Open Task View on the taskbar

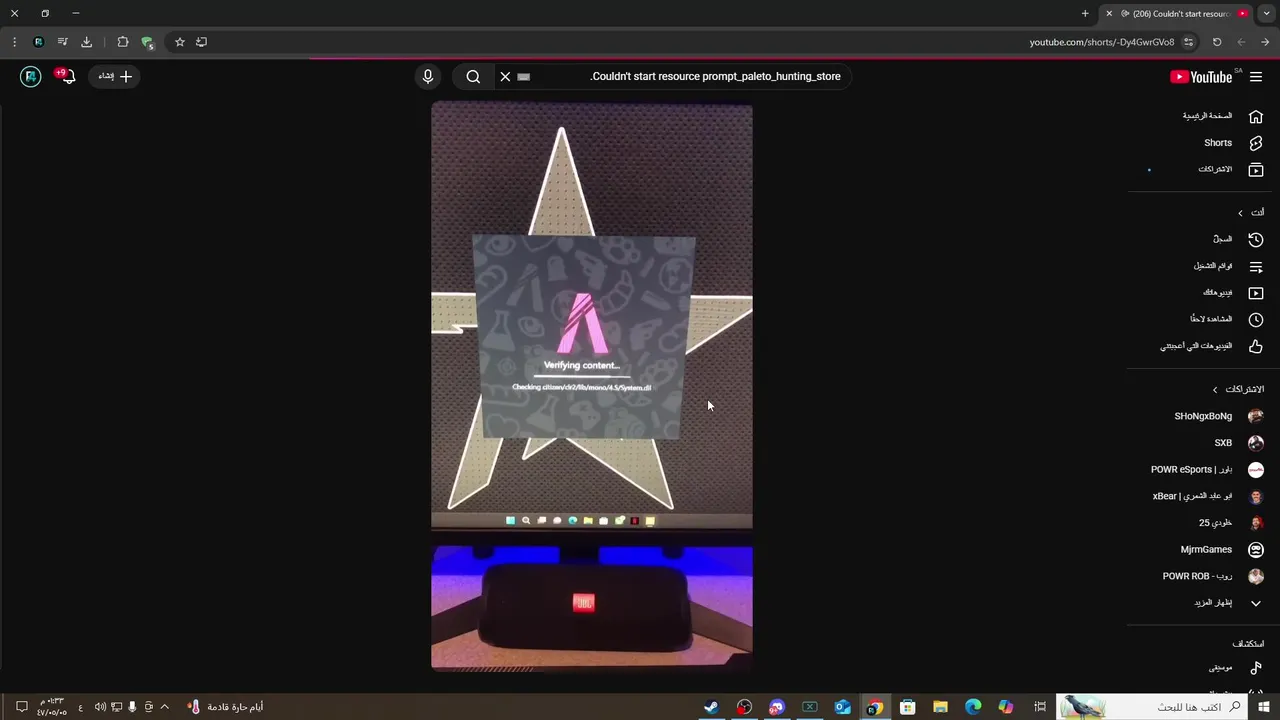coord(1040,707)
